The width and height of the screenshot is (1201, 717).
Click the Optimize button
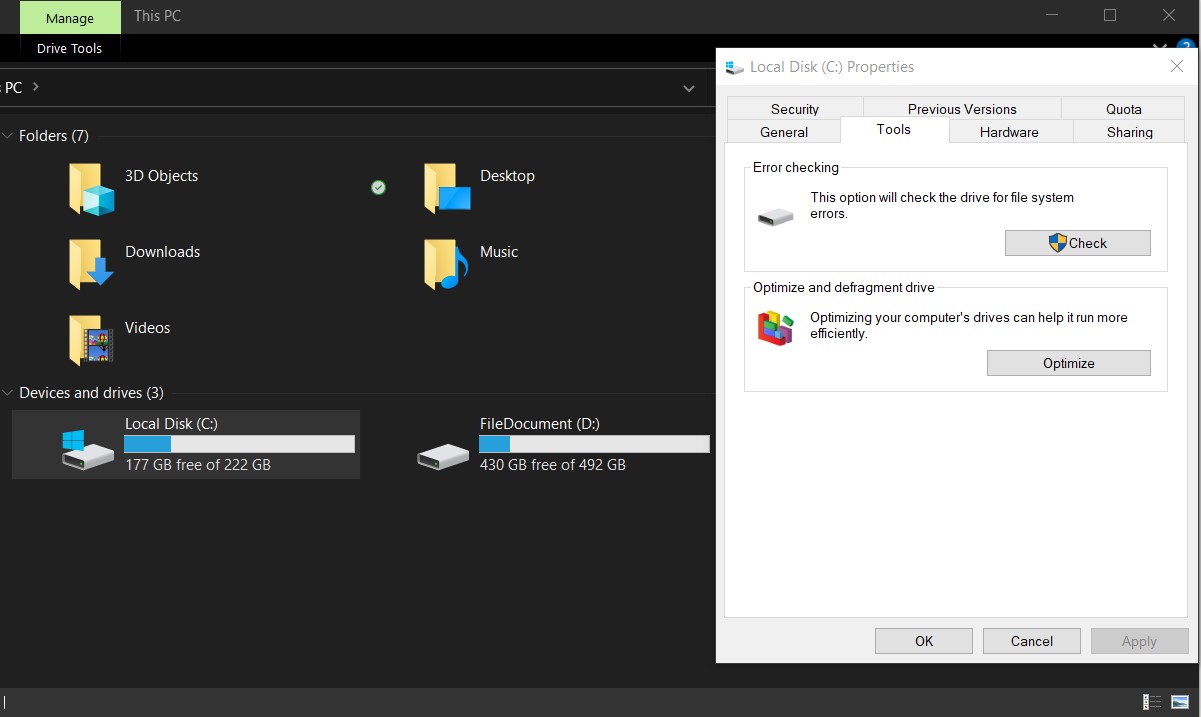click(x=1069, y=363)
